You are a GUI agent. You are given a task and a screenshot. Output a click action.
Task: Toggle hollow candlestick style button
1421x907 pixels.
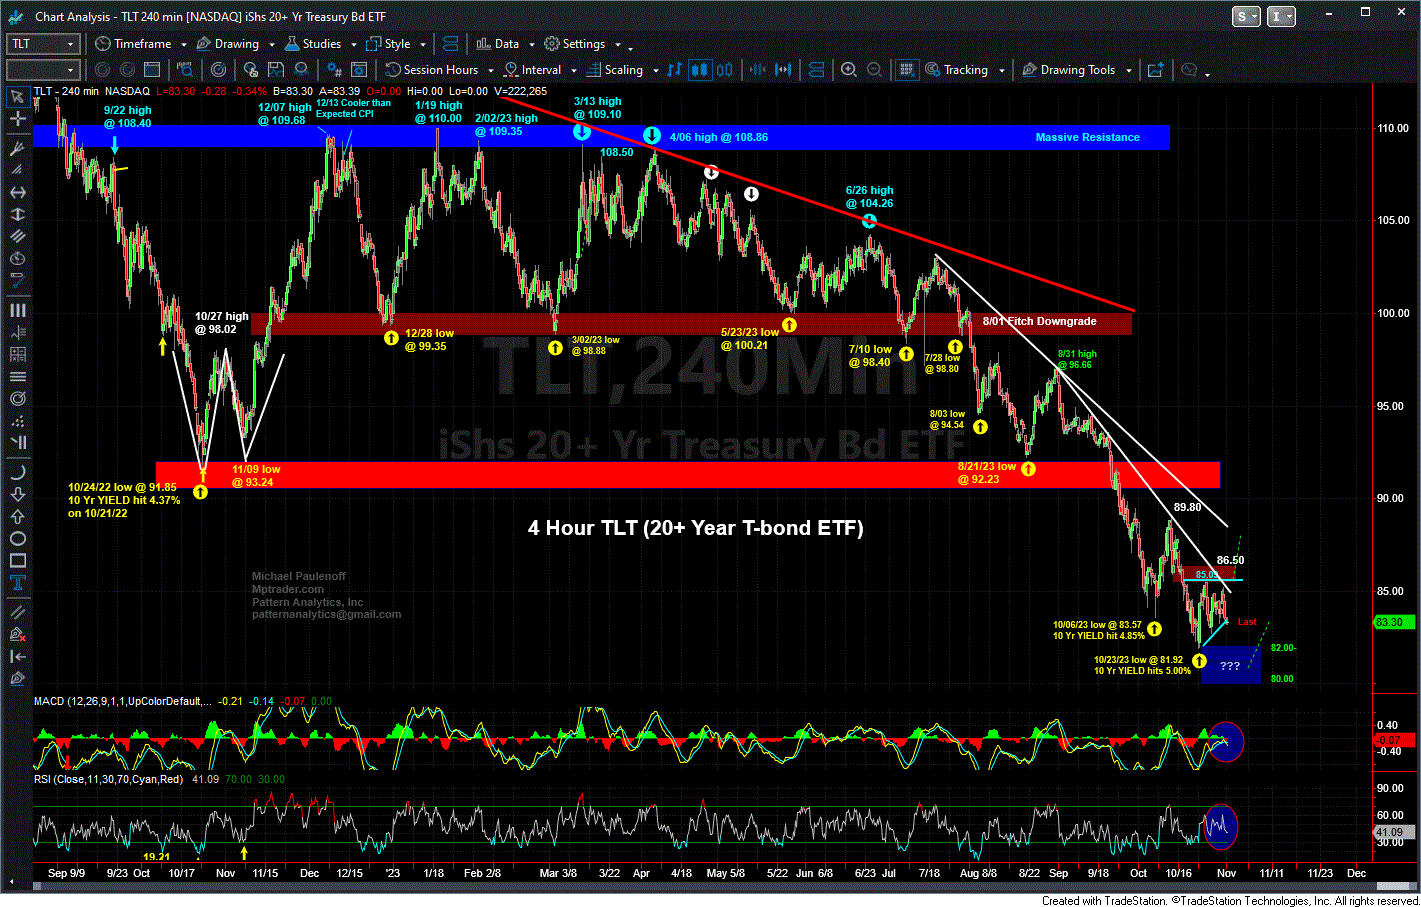[x=724, y=70]
